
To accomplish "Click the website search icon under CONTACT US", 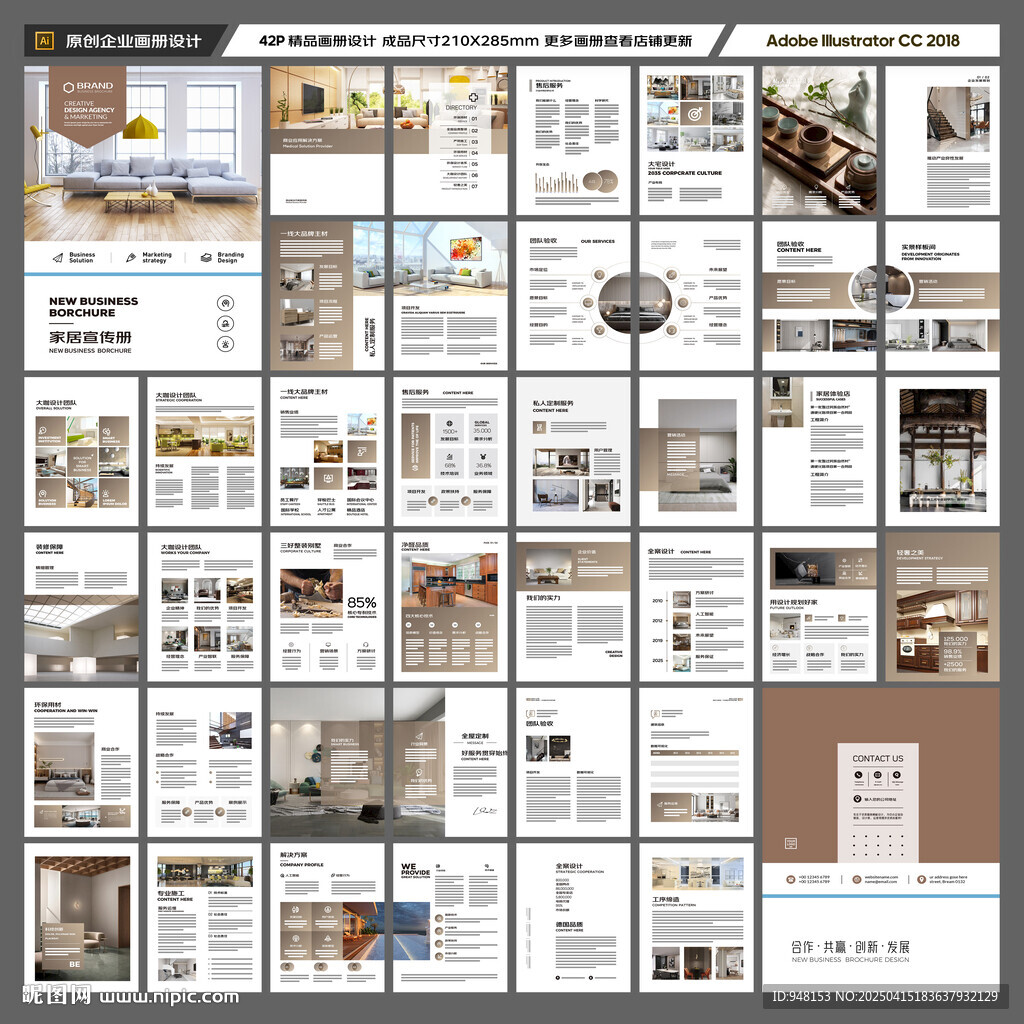I will pos(897,775).
